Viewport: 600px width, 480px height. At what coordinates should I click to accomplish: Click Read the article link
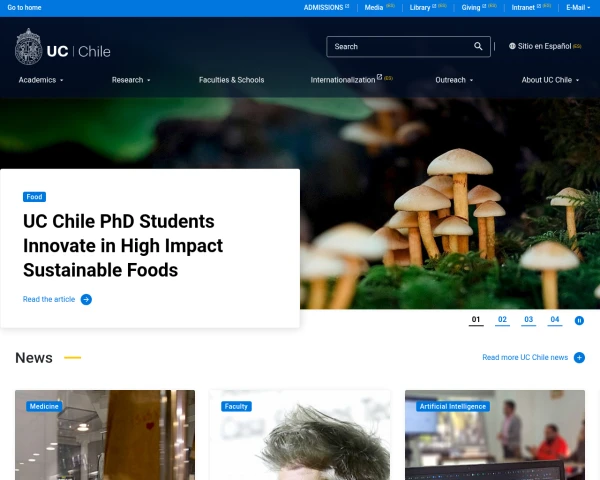(x=49, y=299)
